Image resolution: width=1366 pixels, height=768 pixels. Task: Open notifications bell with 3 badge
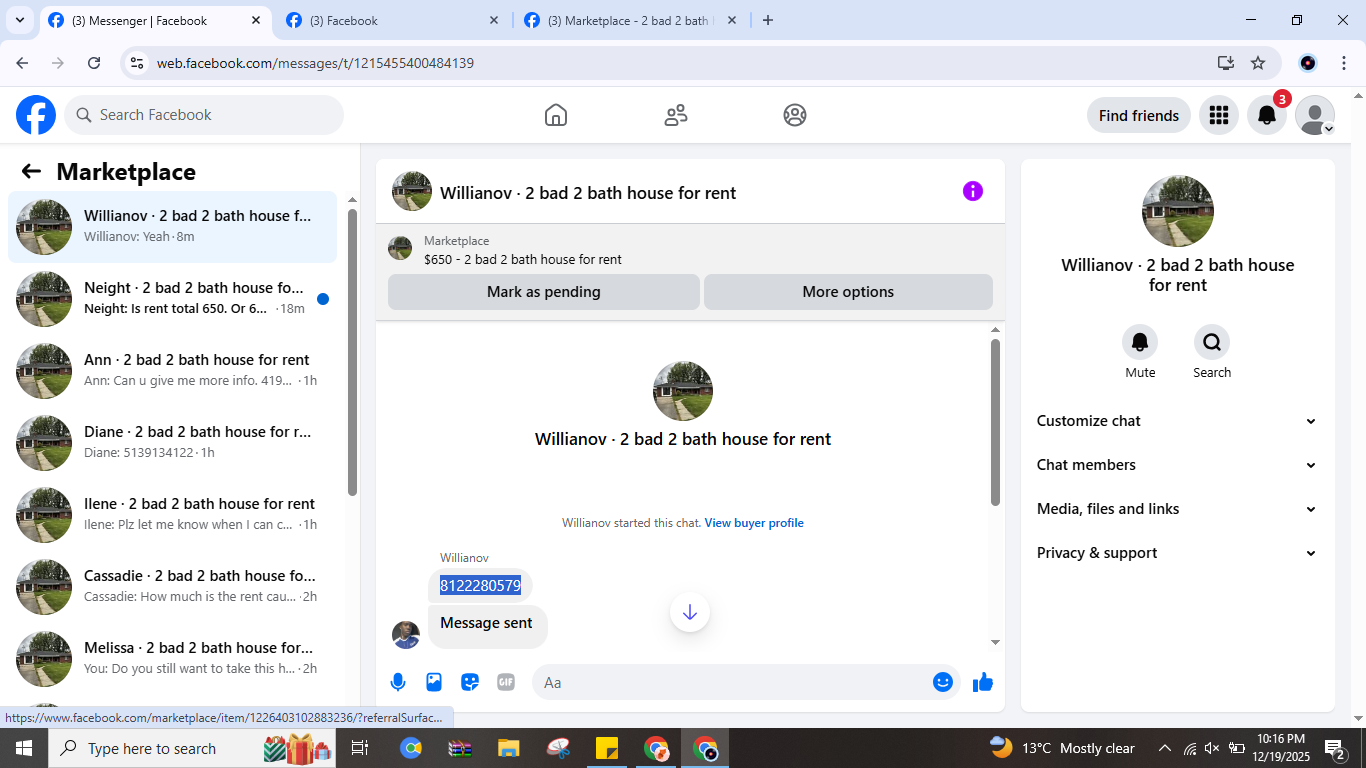[x=1267, y=115]
